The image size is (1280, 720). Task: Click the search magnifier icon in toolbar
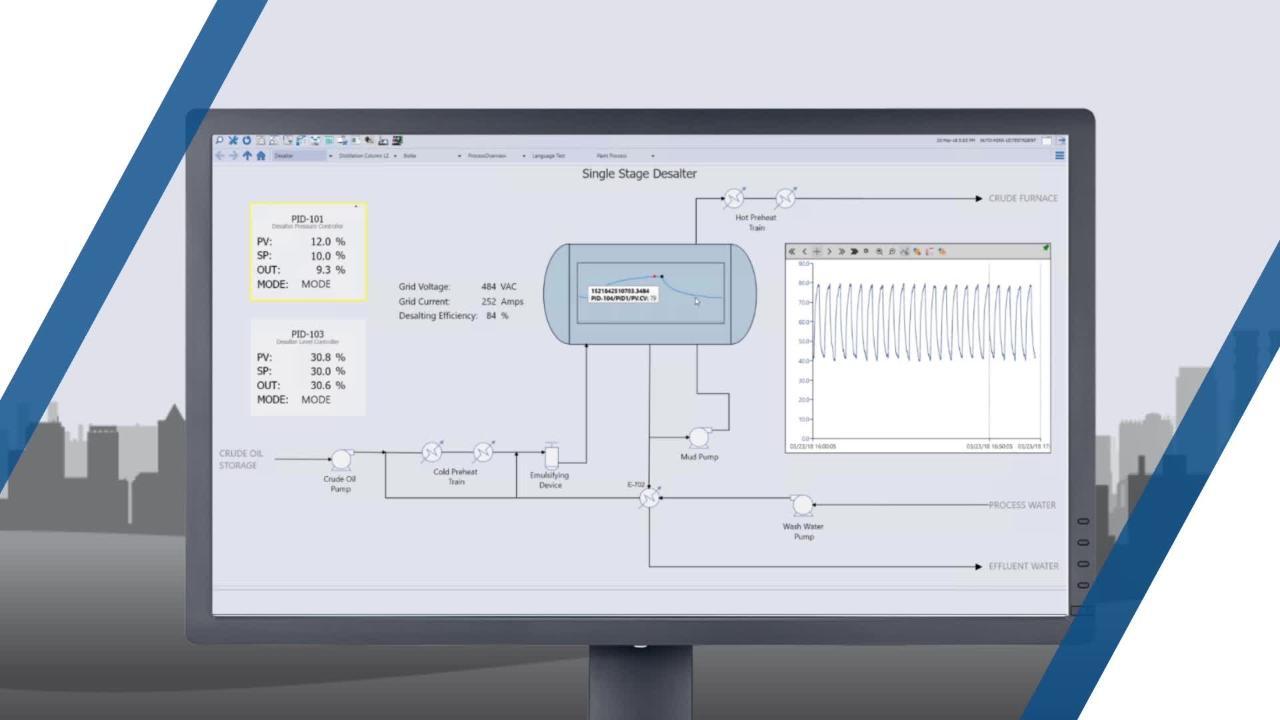[220, 141]
